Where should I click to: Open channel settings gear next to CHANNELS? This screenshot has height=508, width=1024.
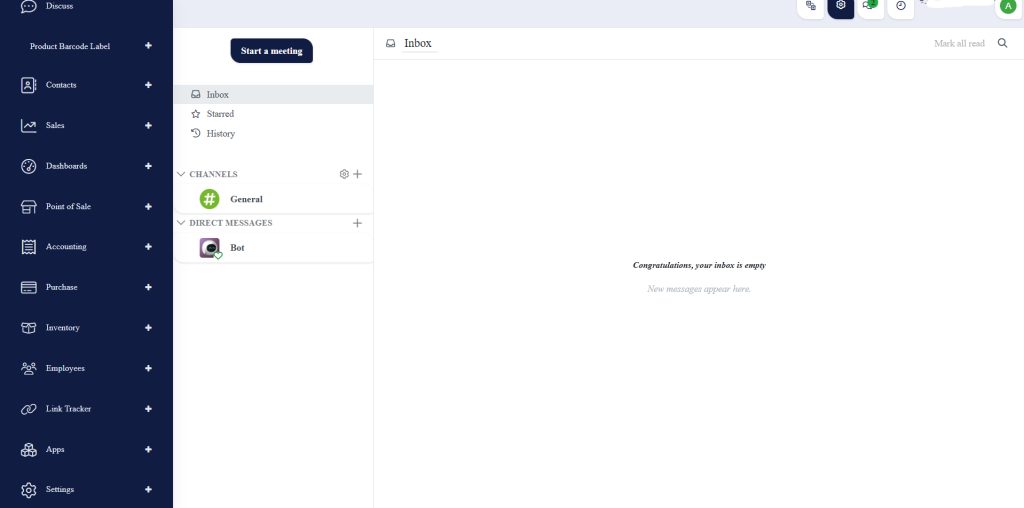pos(344,174)
